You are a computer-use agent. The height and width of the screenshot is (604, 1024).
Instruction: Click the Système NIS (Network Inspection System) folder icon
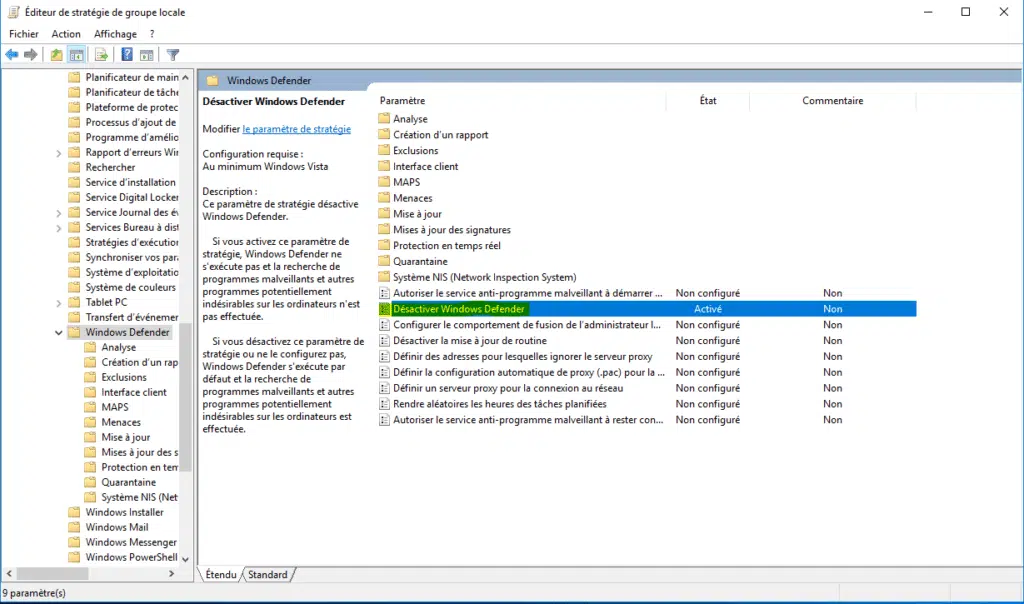(384, 277)
